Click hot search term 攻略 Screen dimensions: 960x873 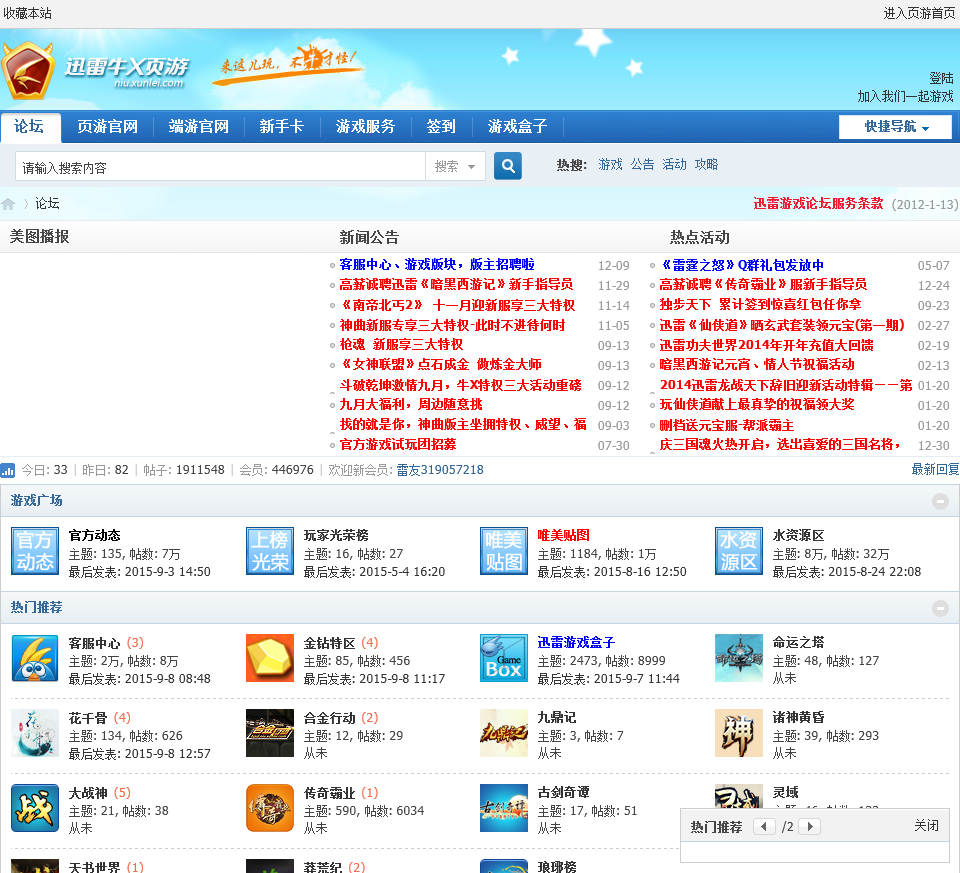[x=706, y=164]
